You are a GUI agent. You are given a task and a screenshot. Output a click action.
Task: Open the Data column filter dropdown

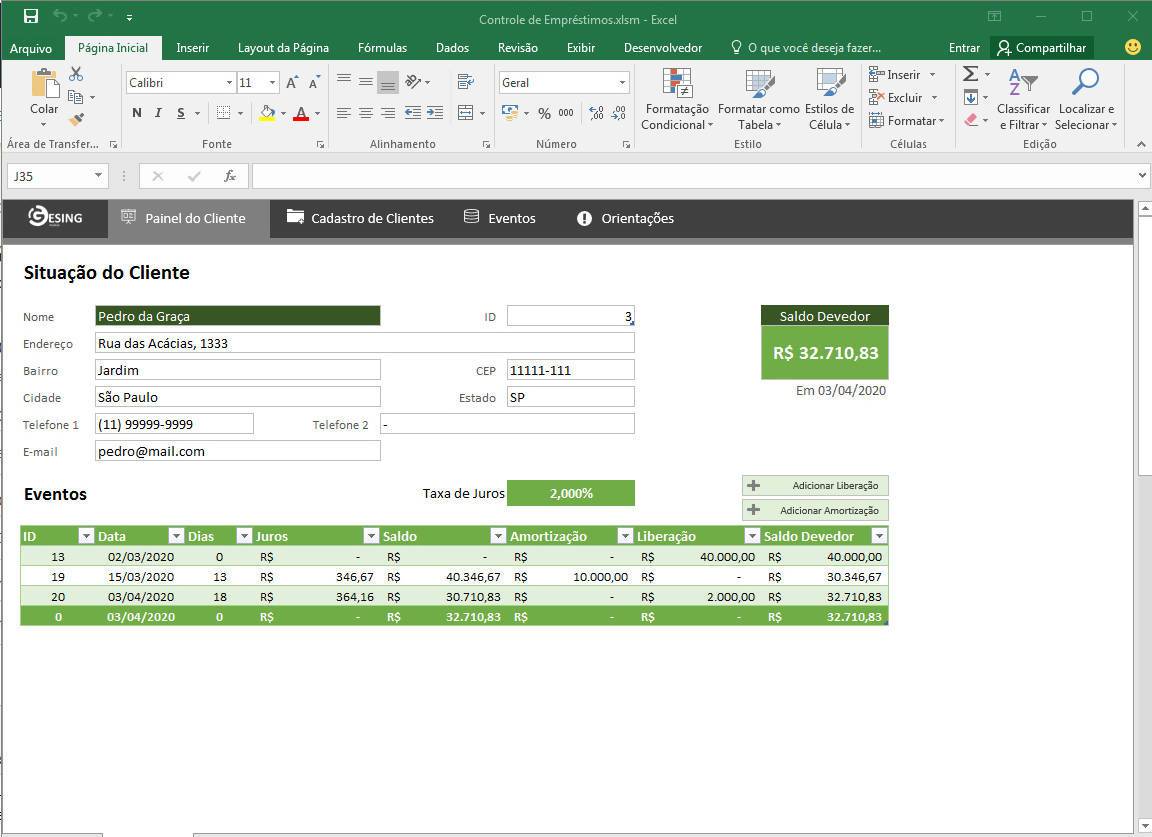[x=176, y=536]
